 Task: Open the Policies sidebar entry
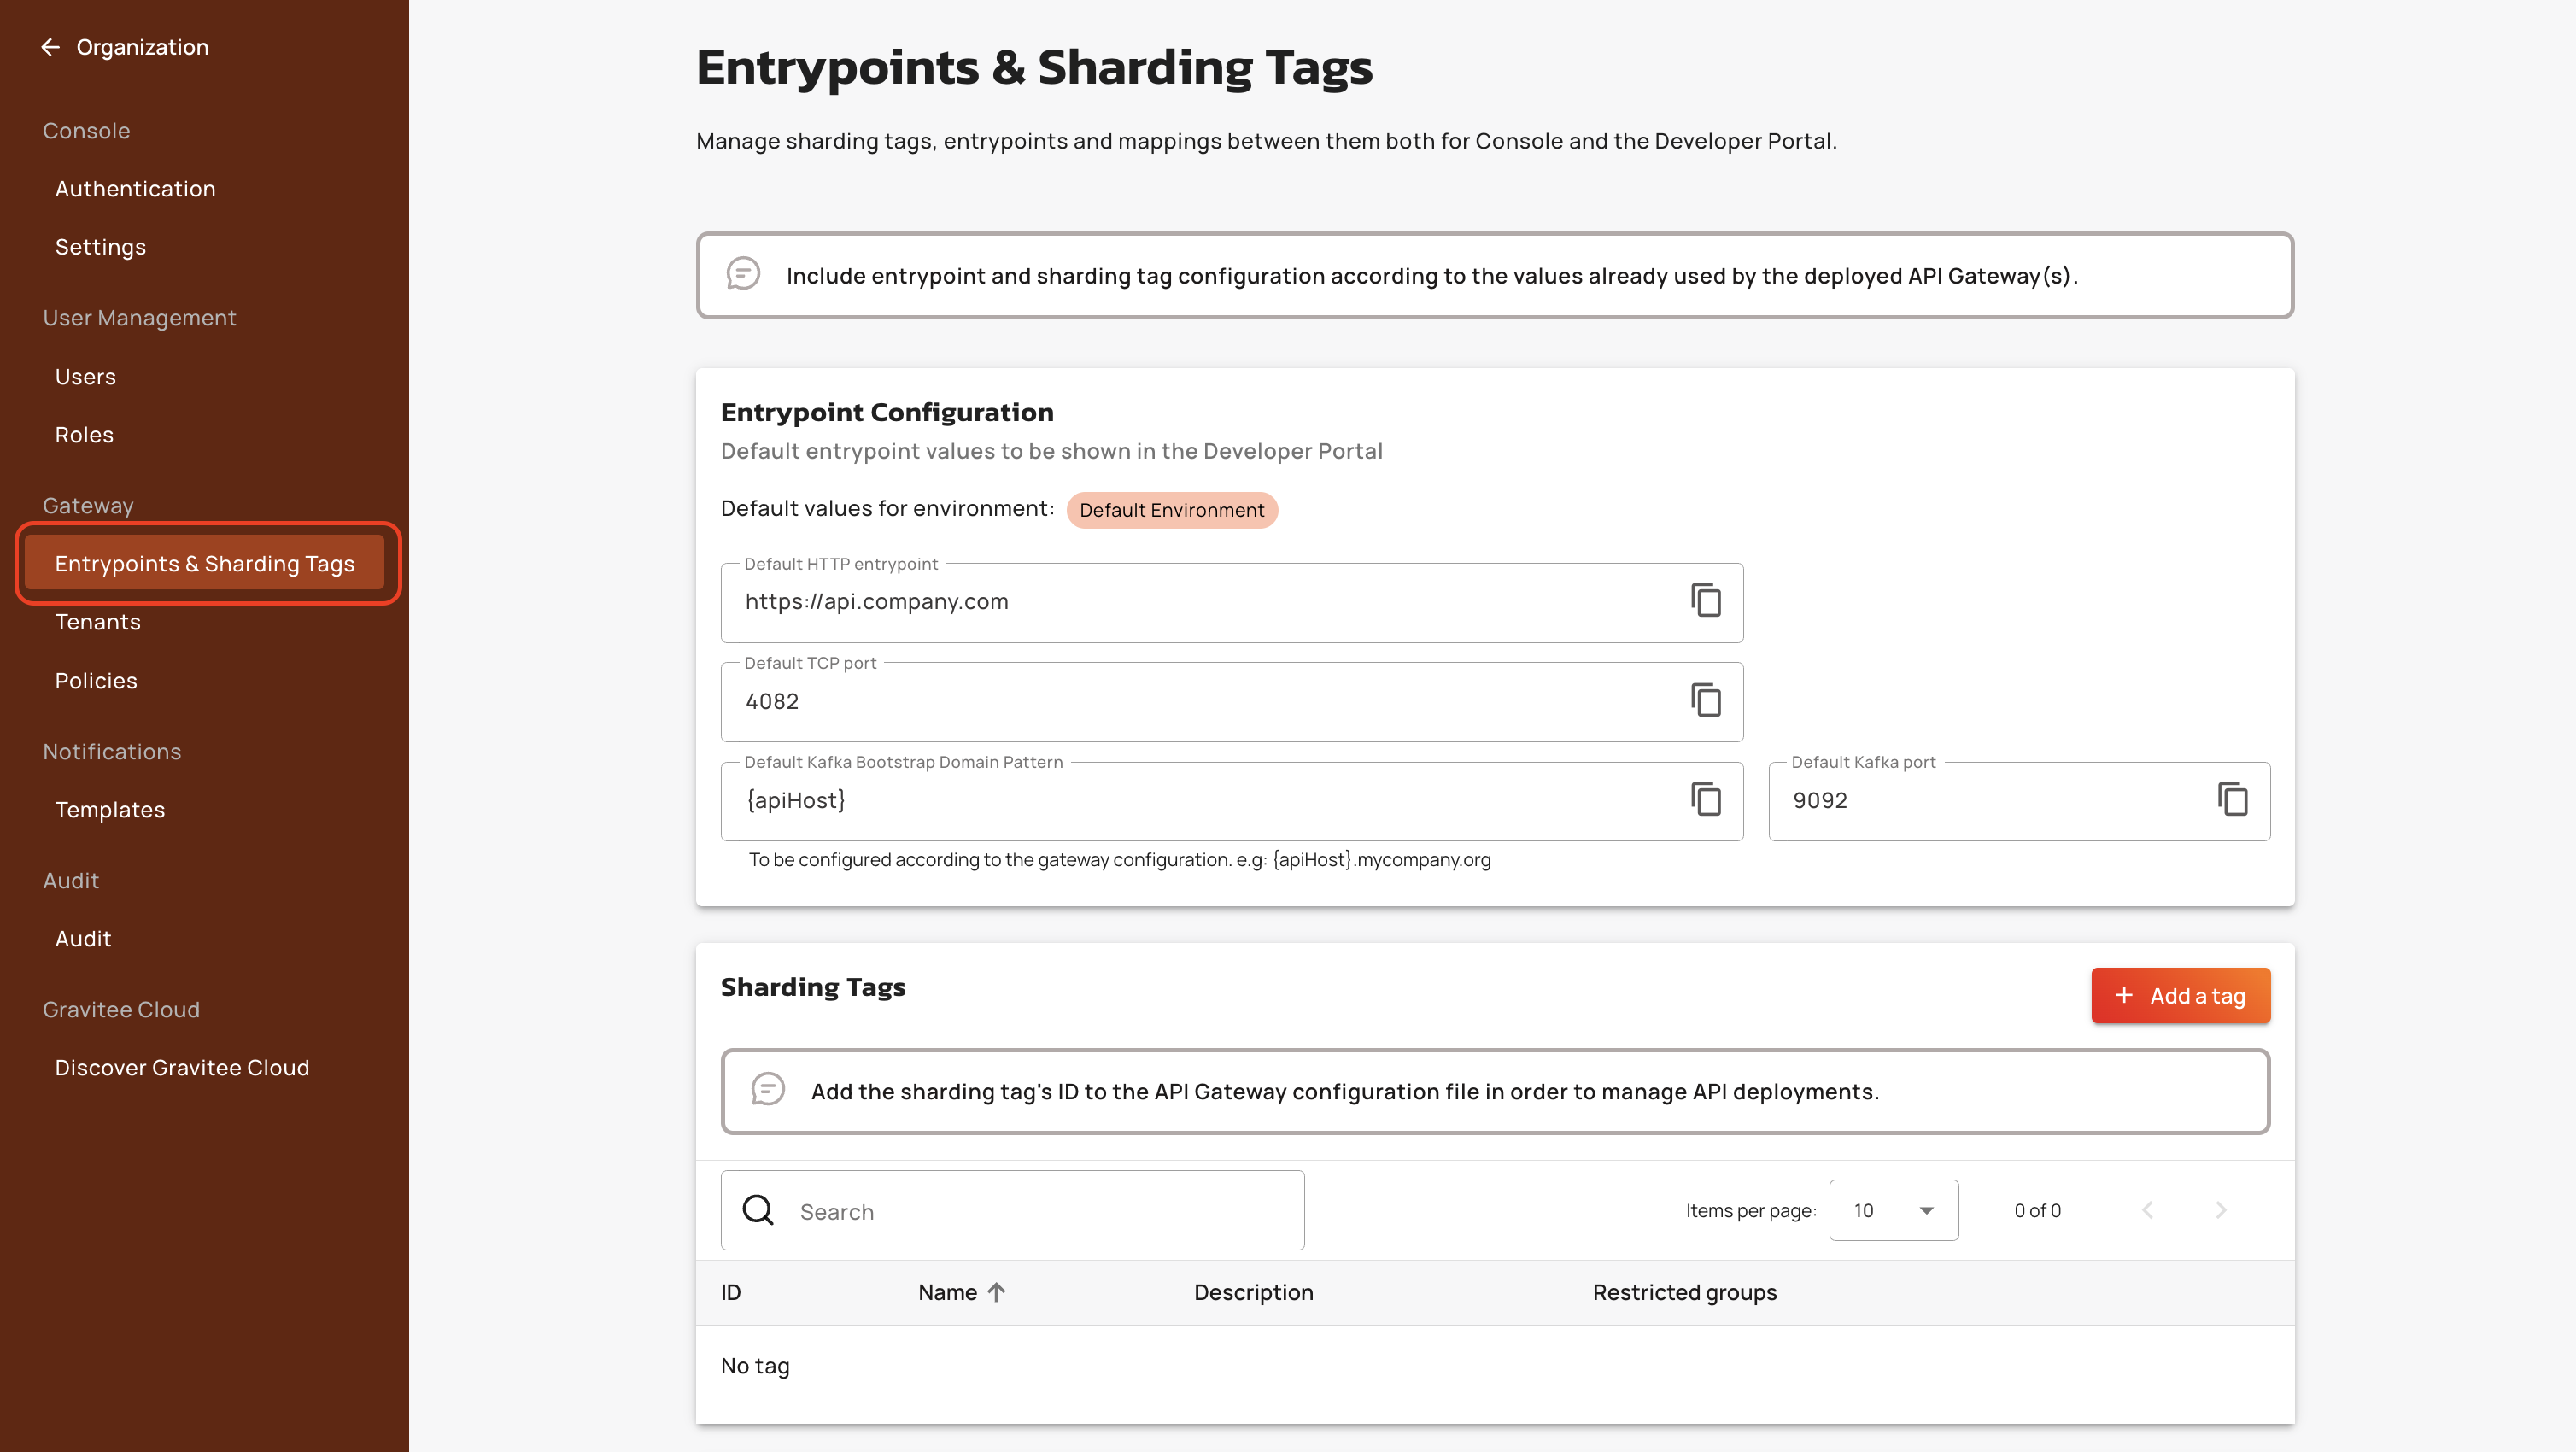(96, 681)
